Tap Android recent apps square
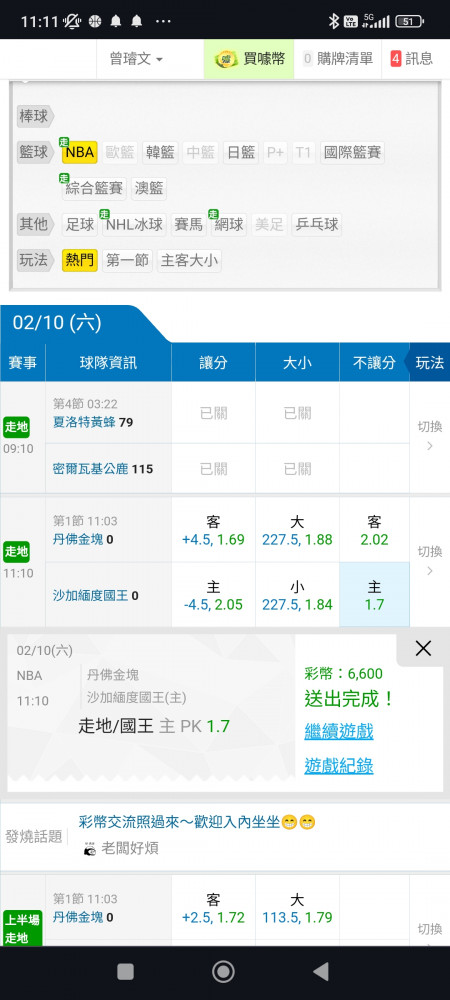This screenshot has height=1000, width=450. [126, 971]
